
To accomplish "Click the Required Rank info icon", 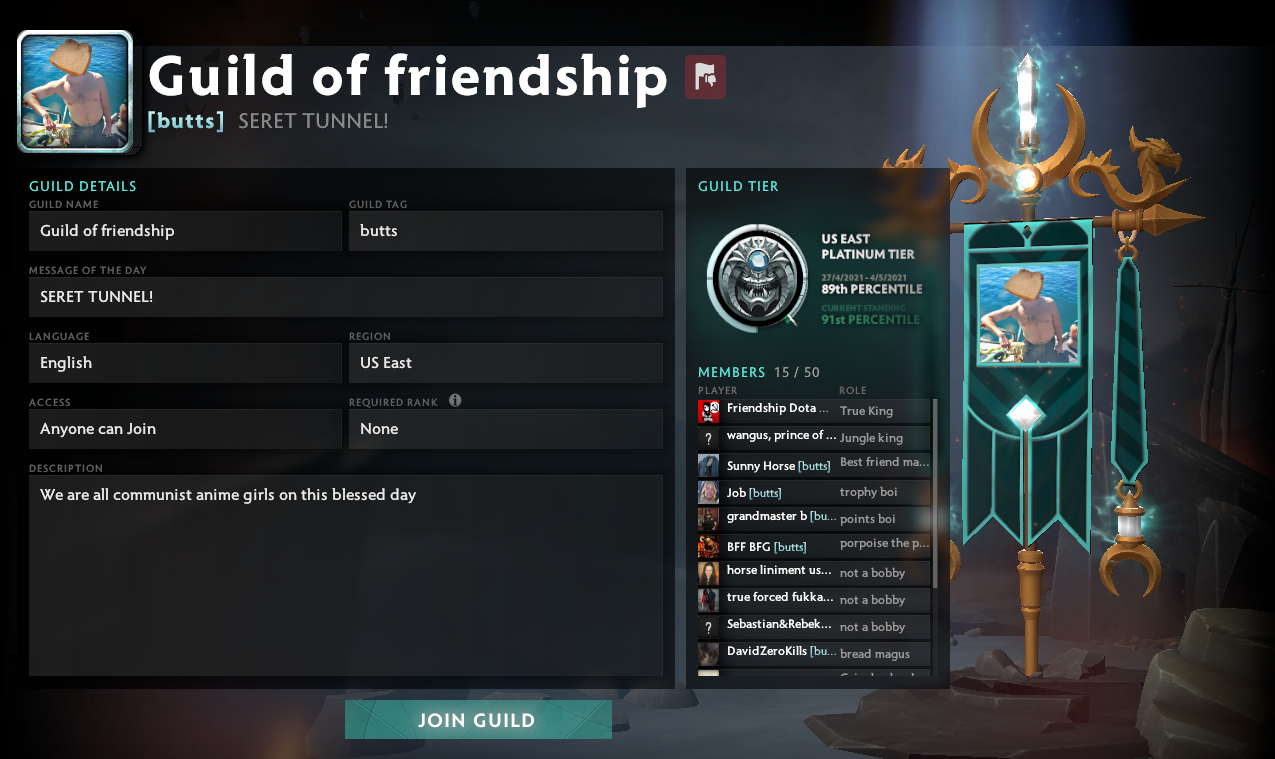I will (x=455, y=401).
